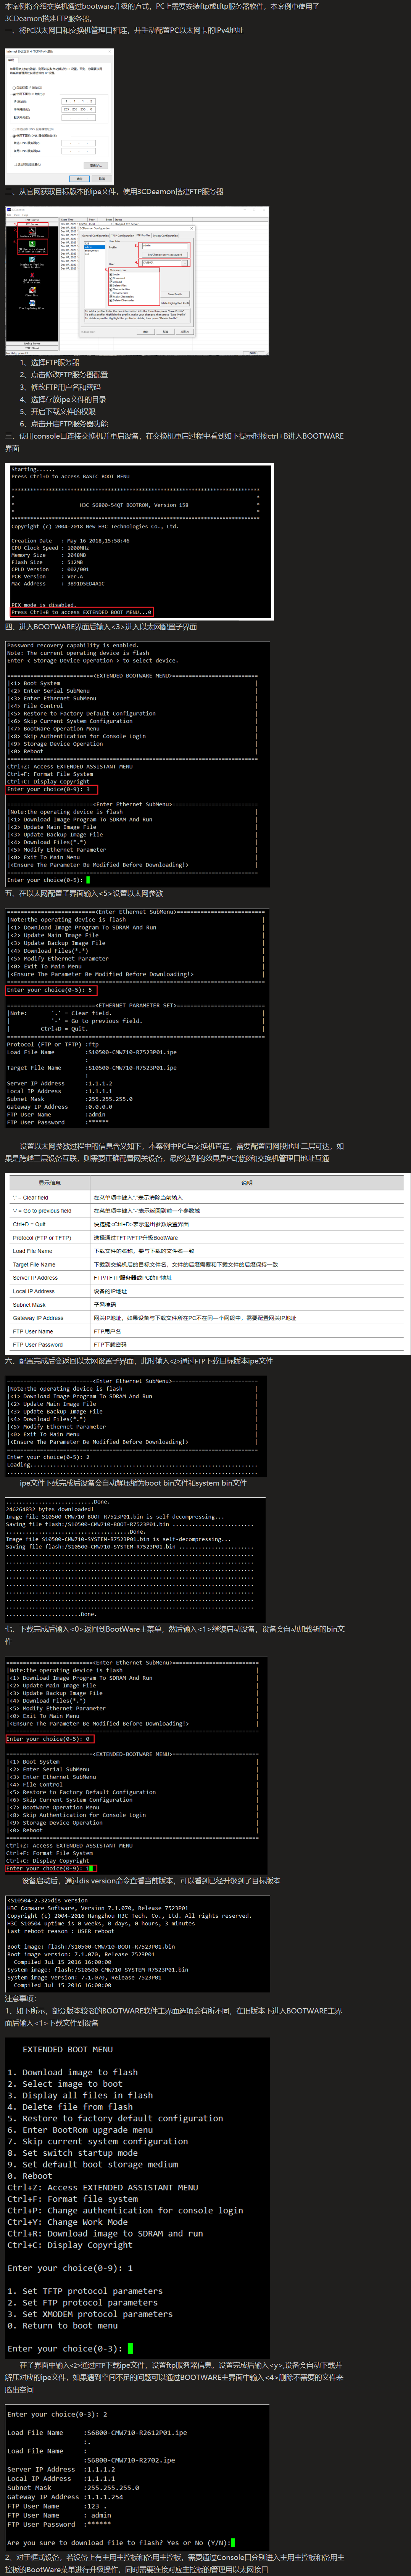Expand the TFTP Client panel section
This screenshot has height=2576, width=411.
pyautogui.click(x=32, y=347)
